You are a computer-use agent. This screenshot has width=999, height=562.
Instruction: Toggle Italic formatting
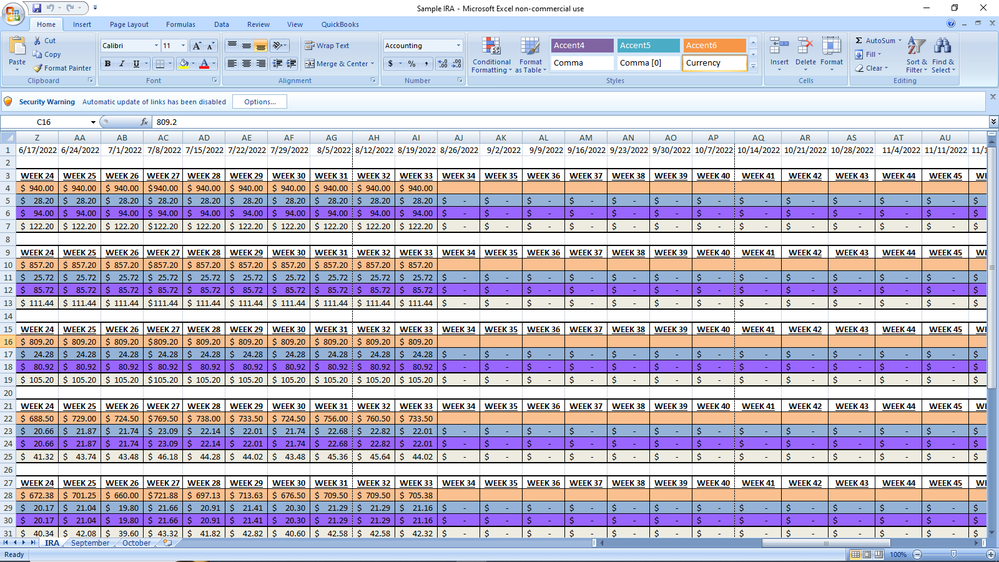122,64
